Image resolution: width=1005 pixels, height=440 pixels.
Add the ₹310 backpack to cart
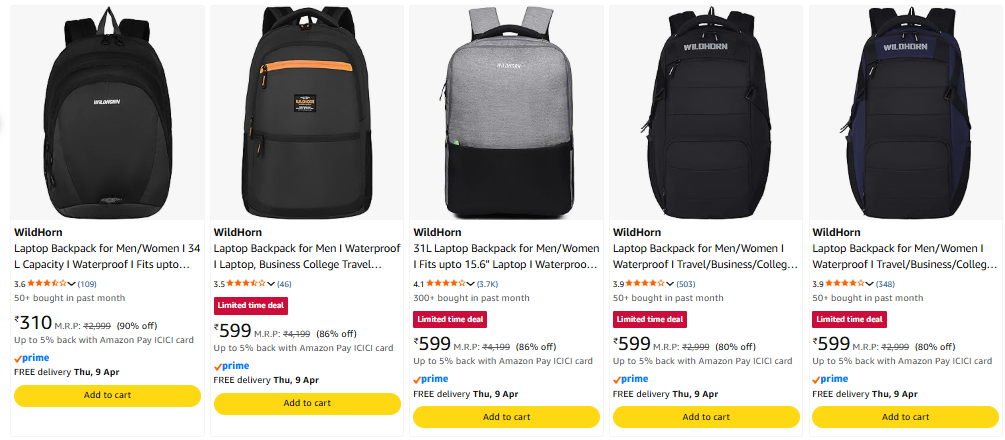click(107, 395)
